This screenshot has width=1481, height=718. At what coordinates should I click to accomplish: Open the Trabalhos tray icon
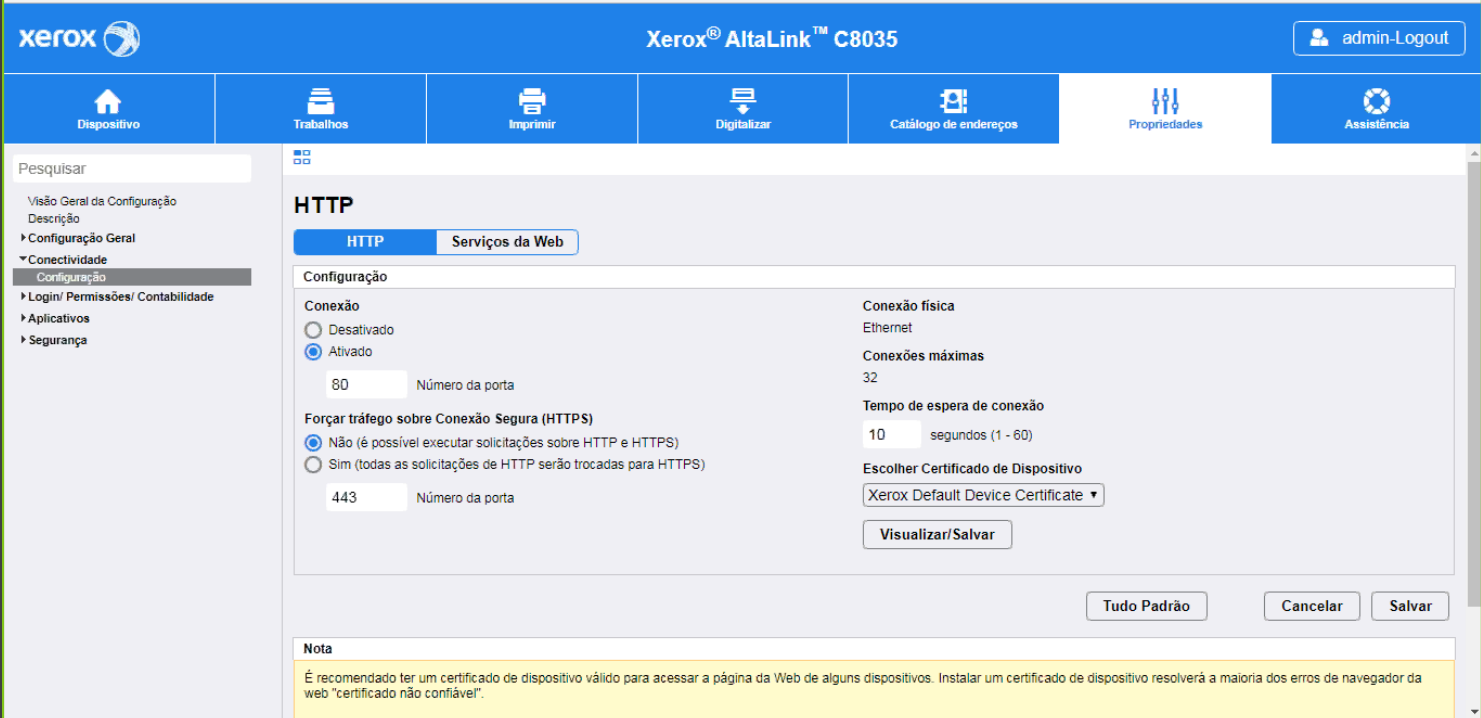(320, 102)
